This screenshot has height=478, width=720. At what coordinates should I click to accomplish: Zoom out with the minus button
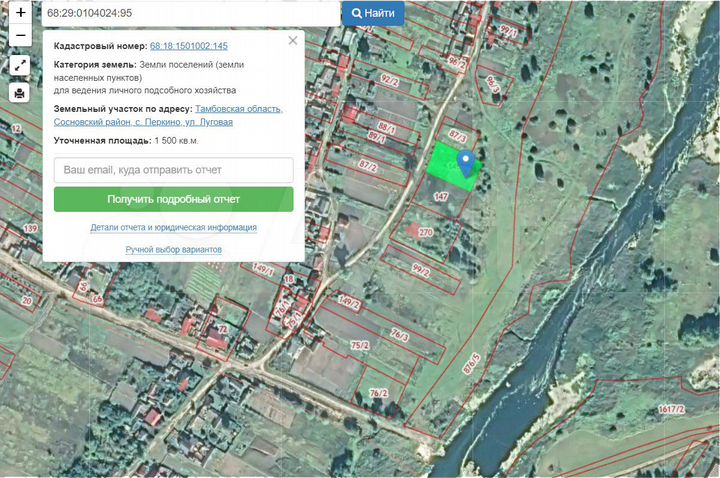tap(20, 35)
